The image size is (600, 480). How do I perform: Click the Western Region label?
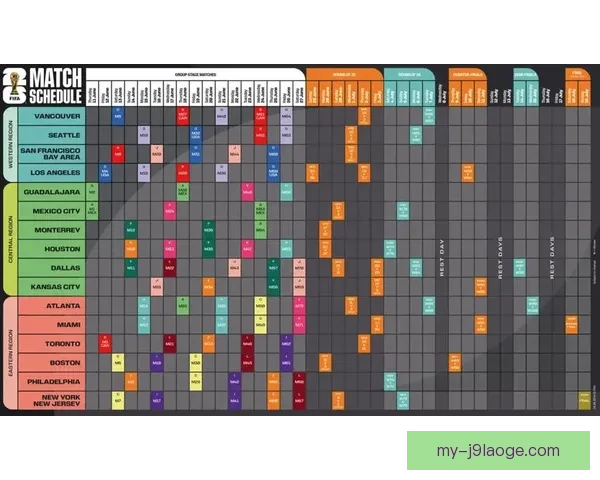(10, 144)
